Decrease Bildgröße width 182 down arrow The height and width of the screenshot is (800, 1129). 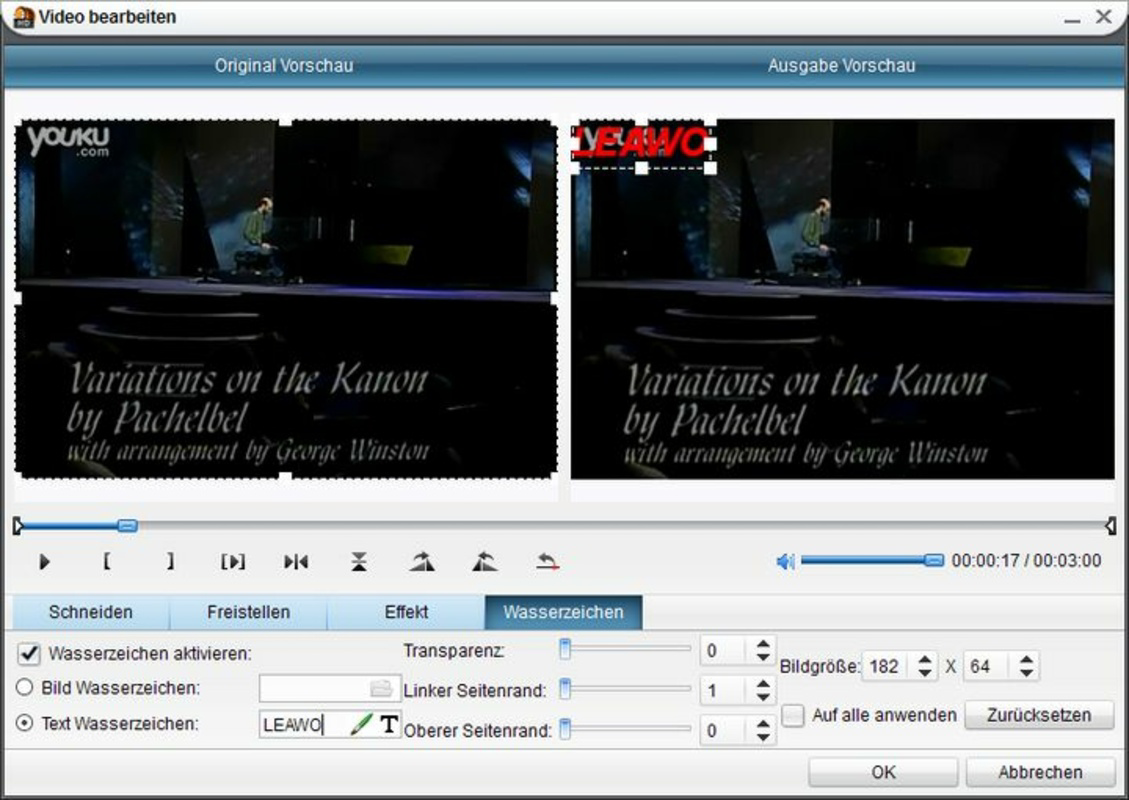click(925, 673)
